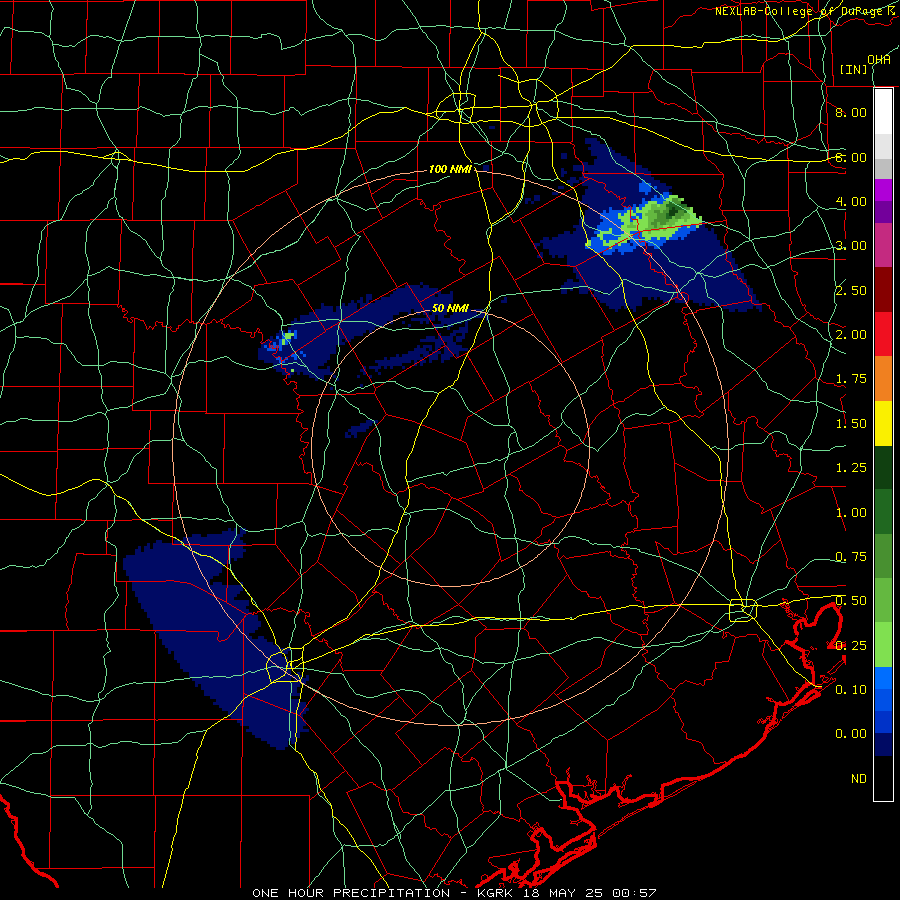The height and width of the screenshot is (900, 900).
Task: Click the '50 NMI' range ring label
Action: coord(451,308)
